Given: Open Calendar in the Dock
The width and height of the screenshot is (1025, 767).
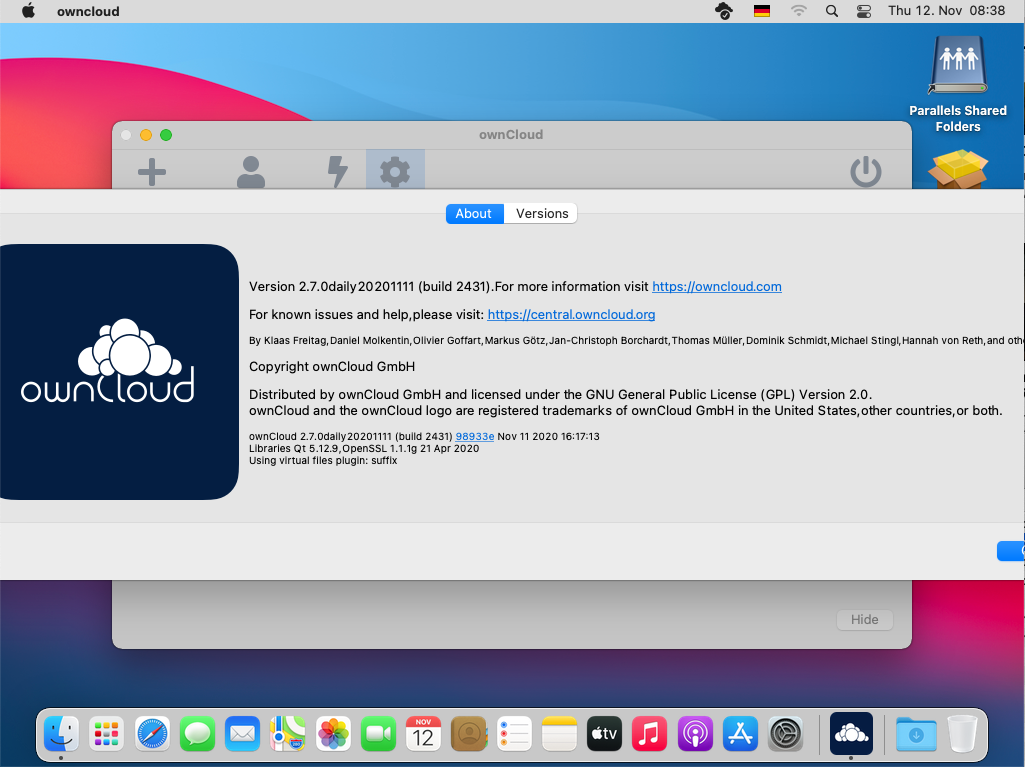Looking at the screenshot, I should 424,733.
